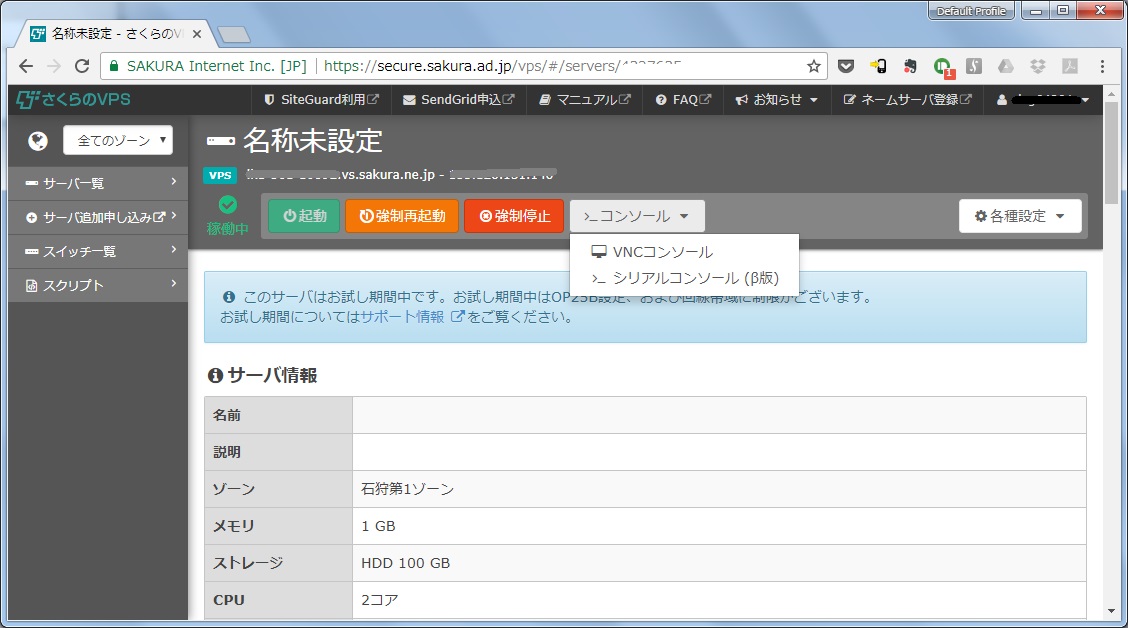Click the さくらのVPS logo

tap(73, 99)
